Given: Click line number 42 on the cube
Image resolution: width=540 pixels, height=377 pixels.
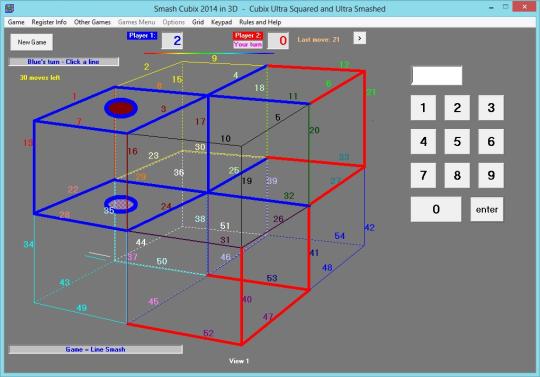Looking at the screenshot, I should [370, 228].
